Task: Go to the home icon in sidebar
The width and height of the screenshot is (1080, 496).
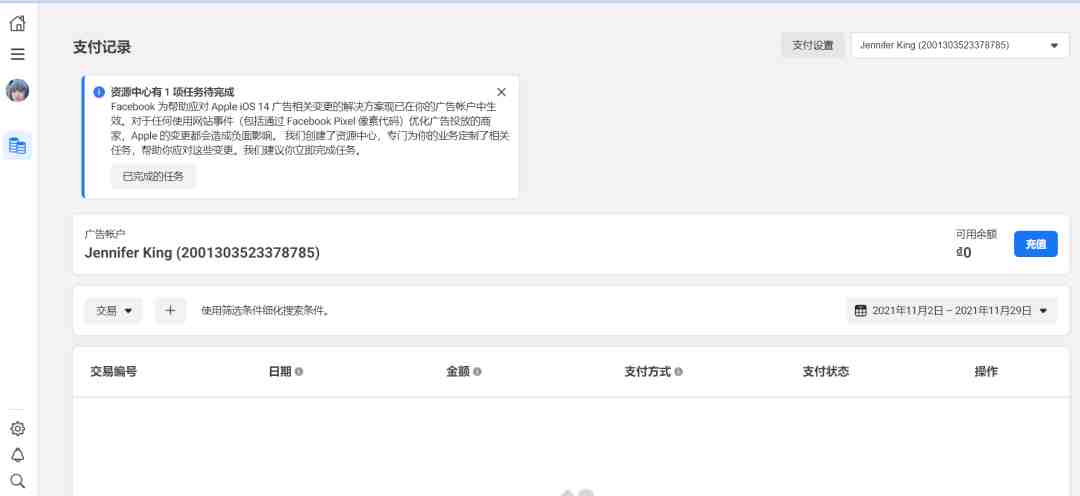Action: tap(17, 23)
